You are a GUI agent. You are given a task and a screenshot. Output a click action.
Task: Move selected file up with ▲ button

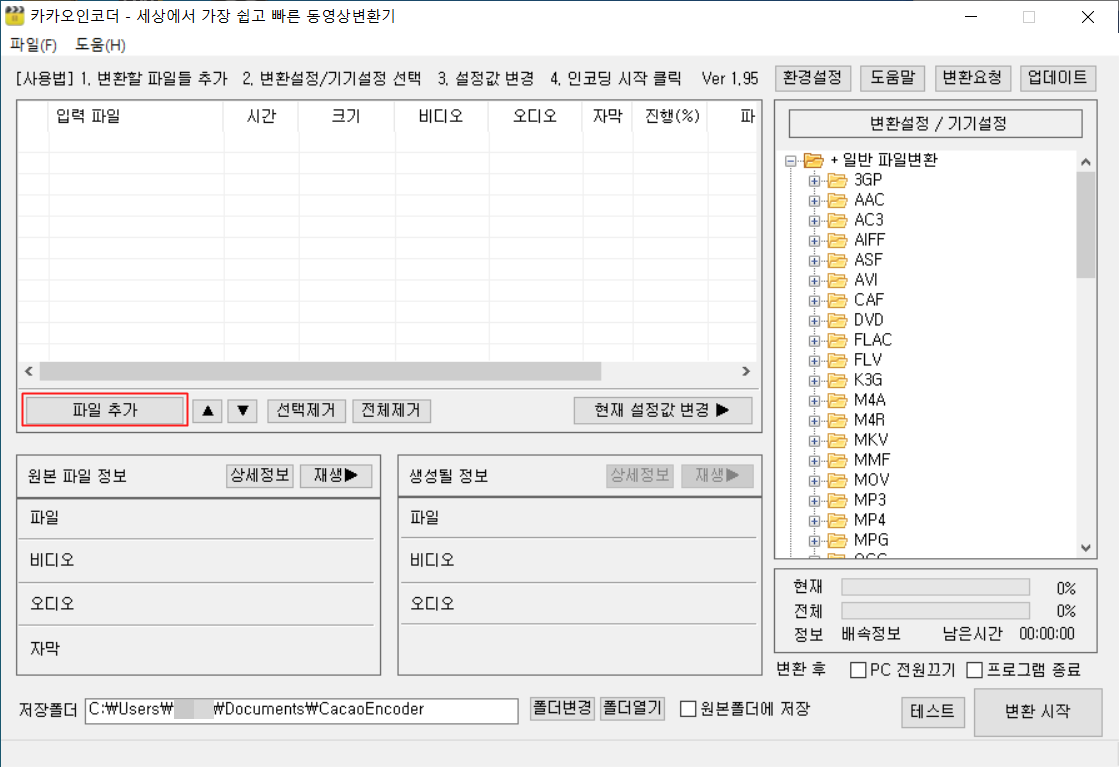click(x=208, y=410)
